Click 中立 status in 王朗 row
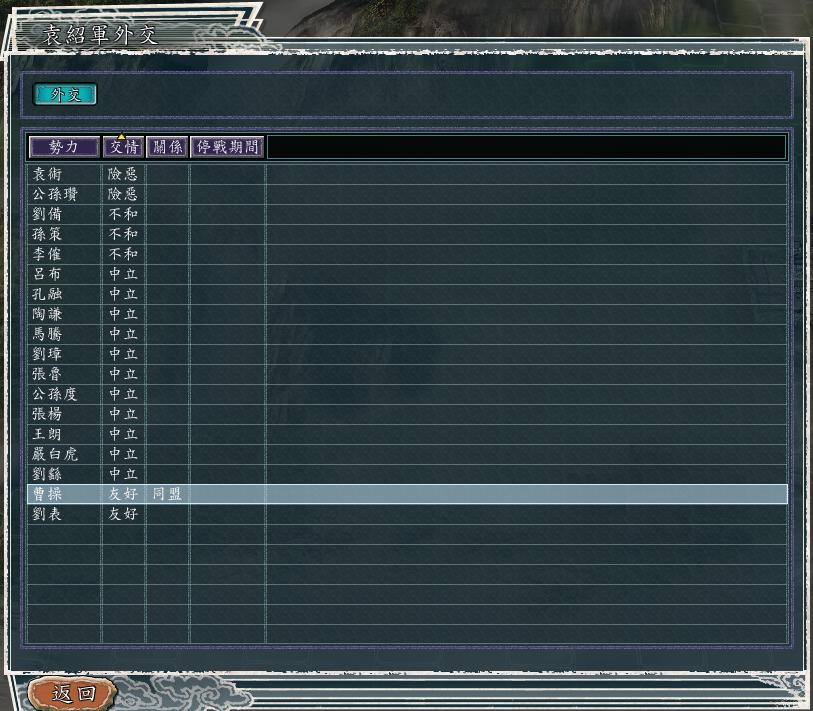Viewport: 813px width, 711px height. [123, 434]
